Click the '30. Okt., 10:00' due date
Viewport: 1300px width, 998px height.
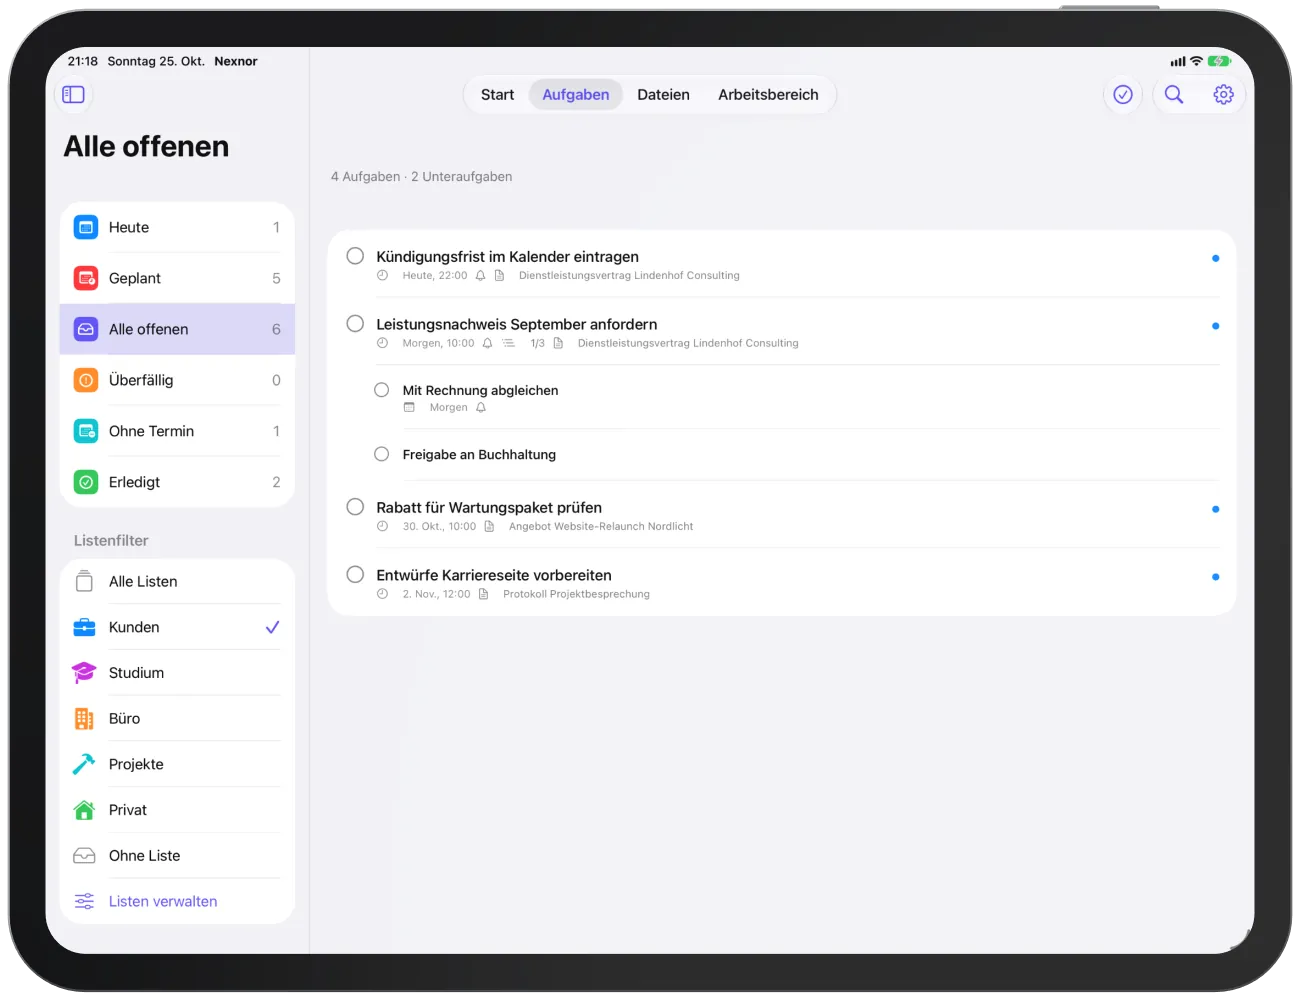439,527
